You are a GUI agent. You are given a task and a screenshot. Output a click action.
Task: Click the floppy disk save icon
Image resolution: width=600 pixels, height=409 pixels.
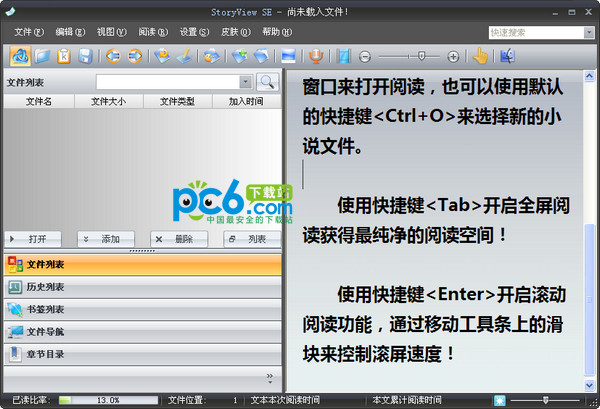(x=85, y=56)
